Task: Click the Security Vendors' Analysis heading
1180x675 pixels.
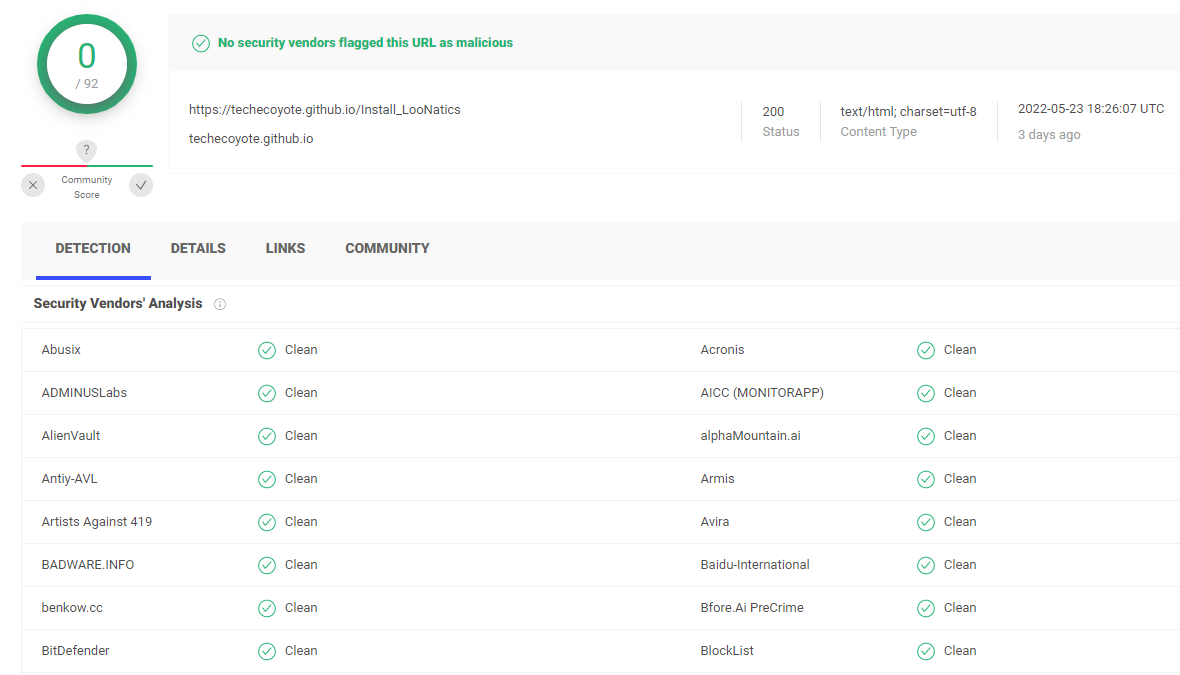Action: click(118, 303)
